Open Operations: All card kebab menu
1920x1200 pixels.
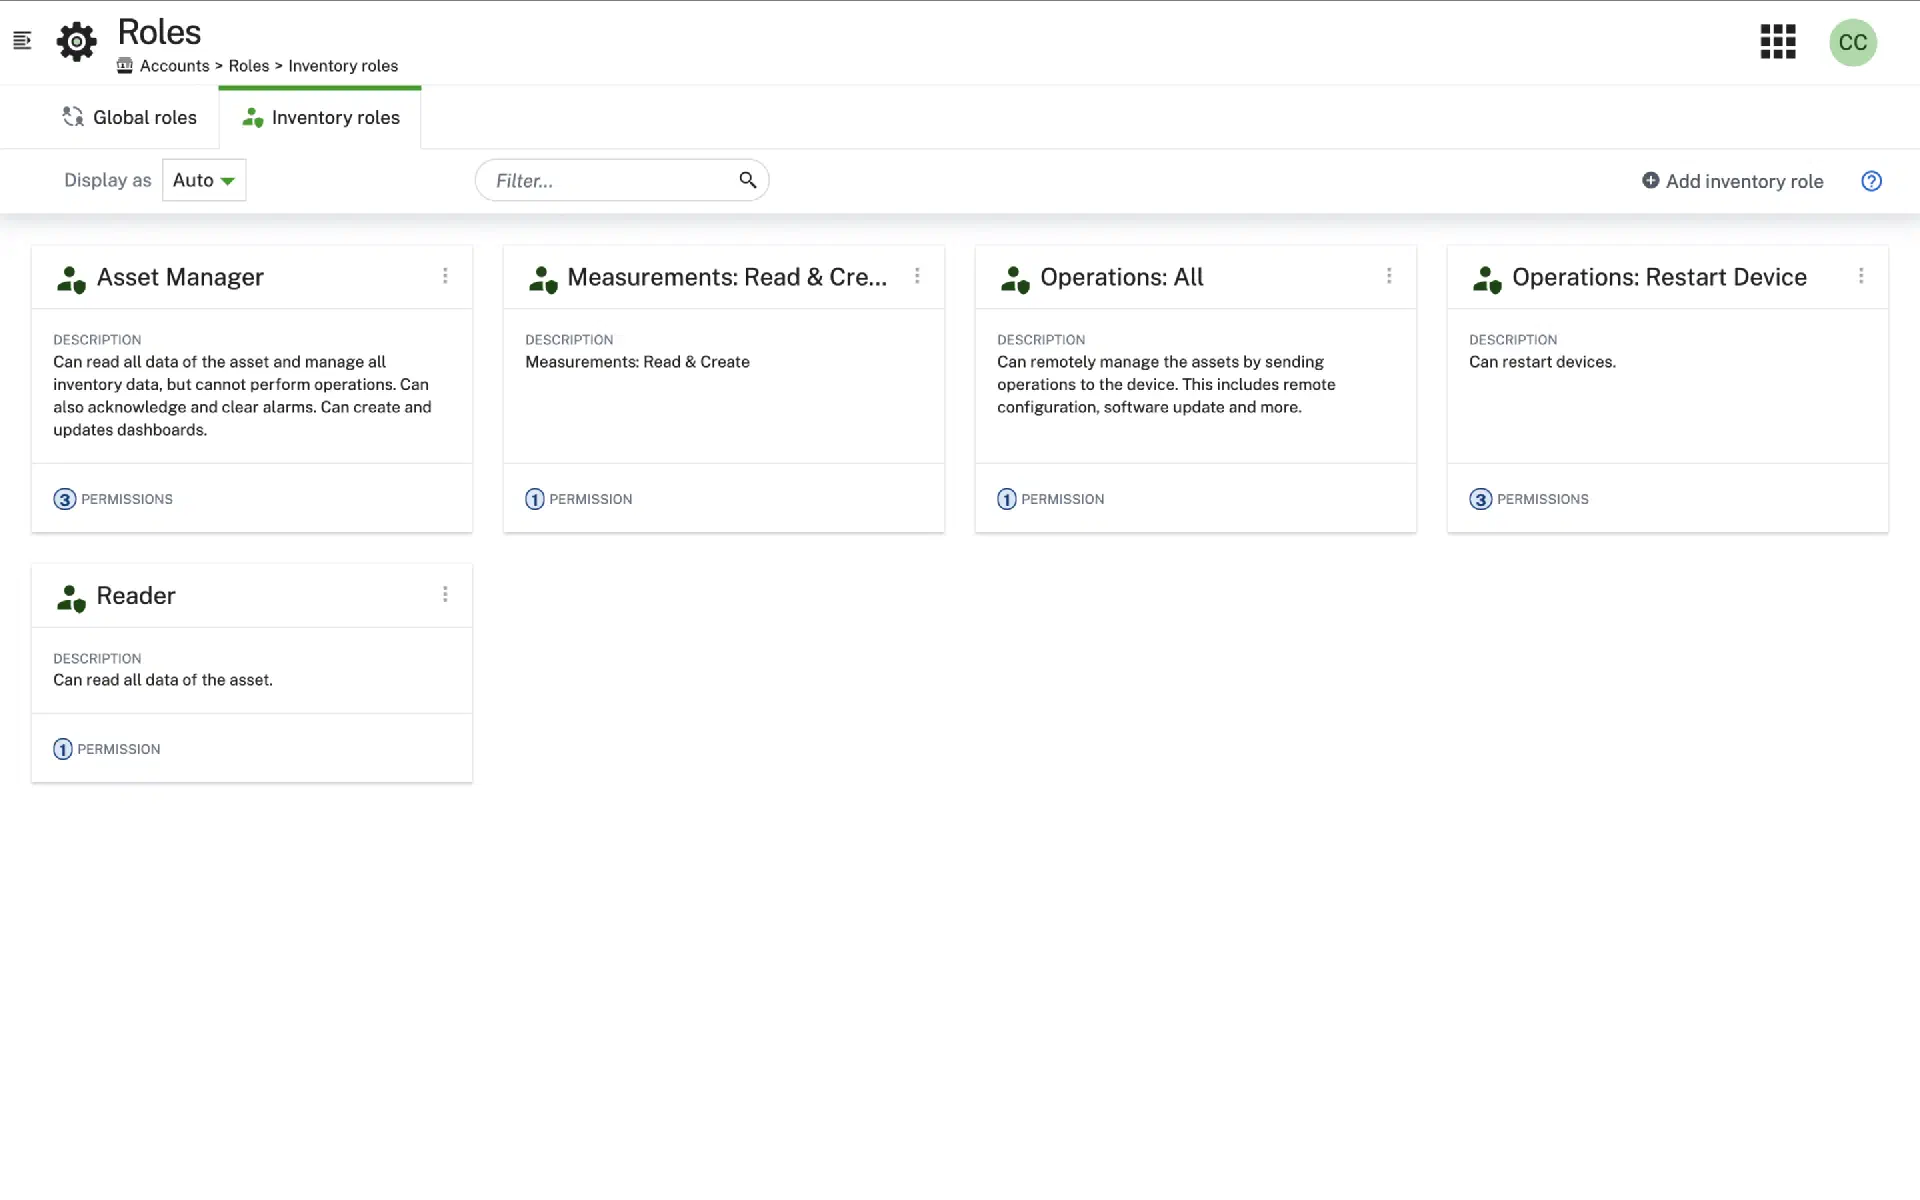pyautogui.click(x=1389, y=276)
